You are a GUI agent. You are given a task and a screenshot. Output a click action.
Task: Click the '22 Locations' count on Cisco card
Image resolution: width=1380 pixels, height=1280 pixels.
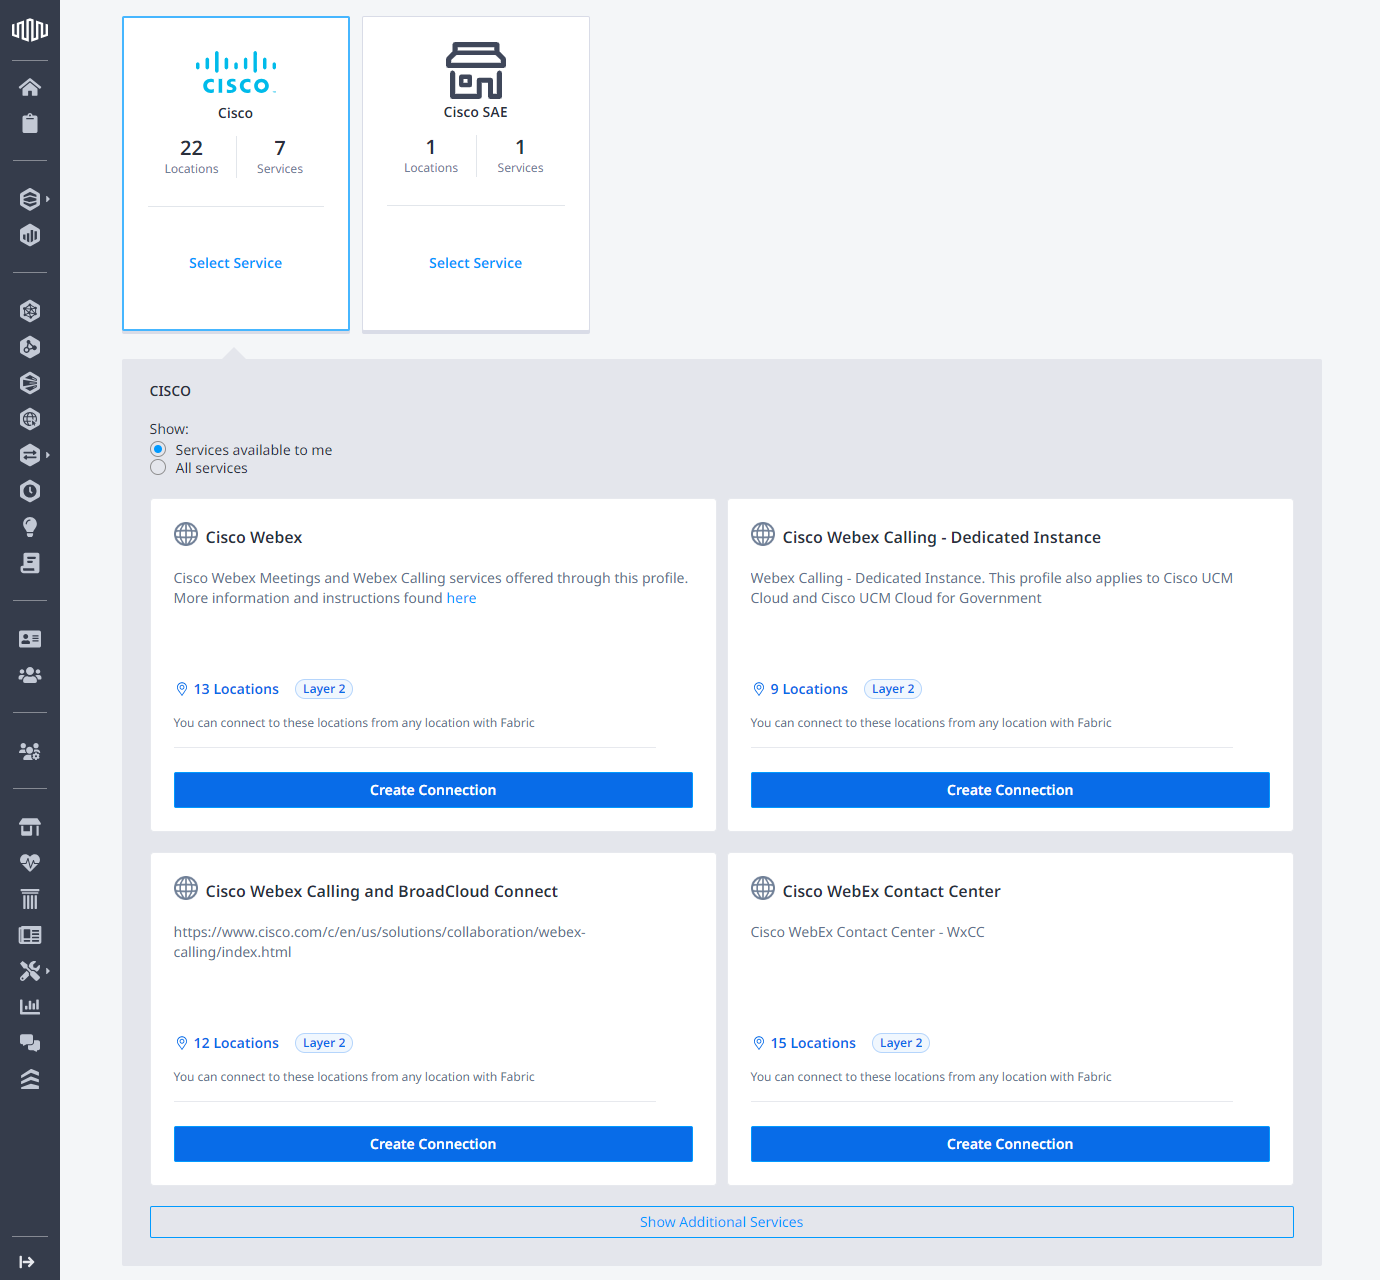click(191, 157)
